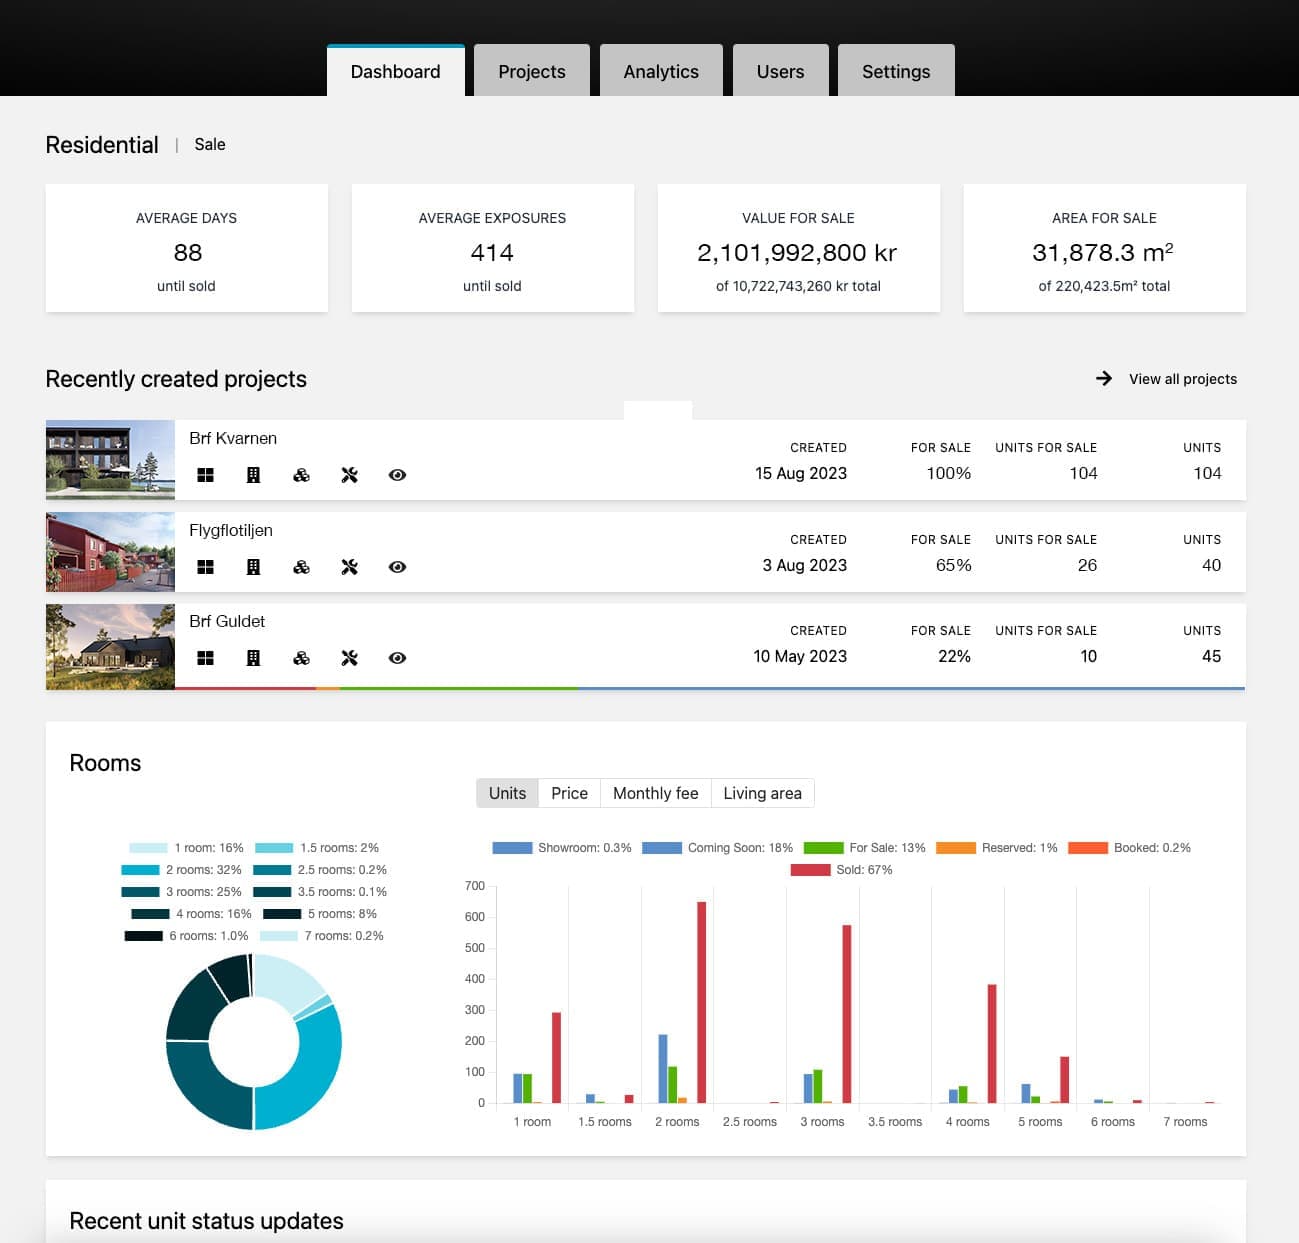Toggle the Showroom legend swatch
1299x1243 pixels.
coord(512,848)
